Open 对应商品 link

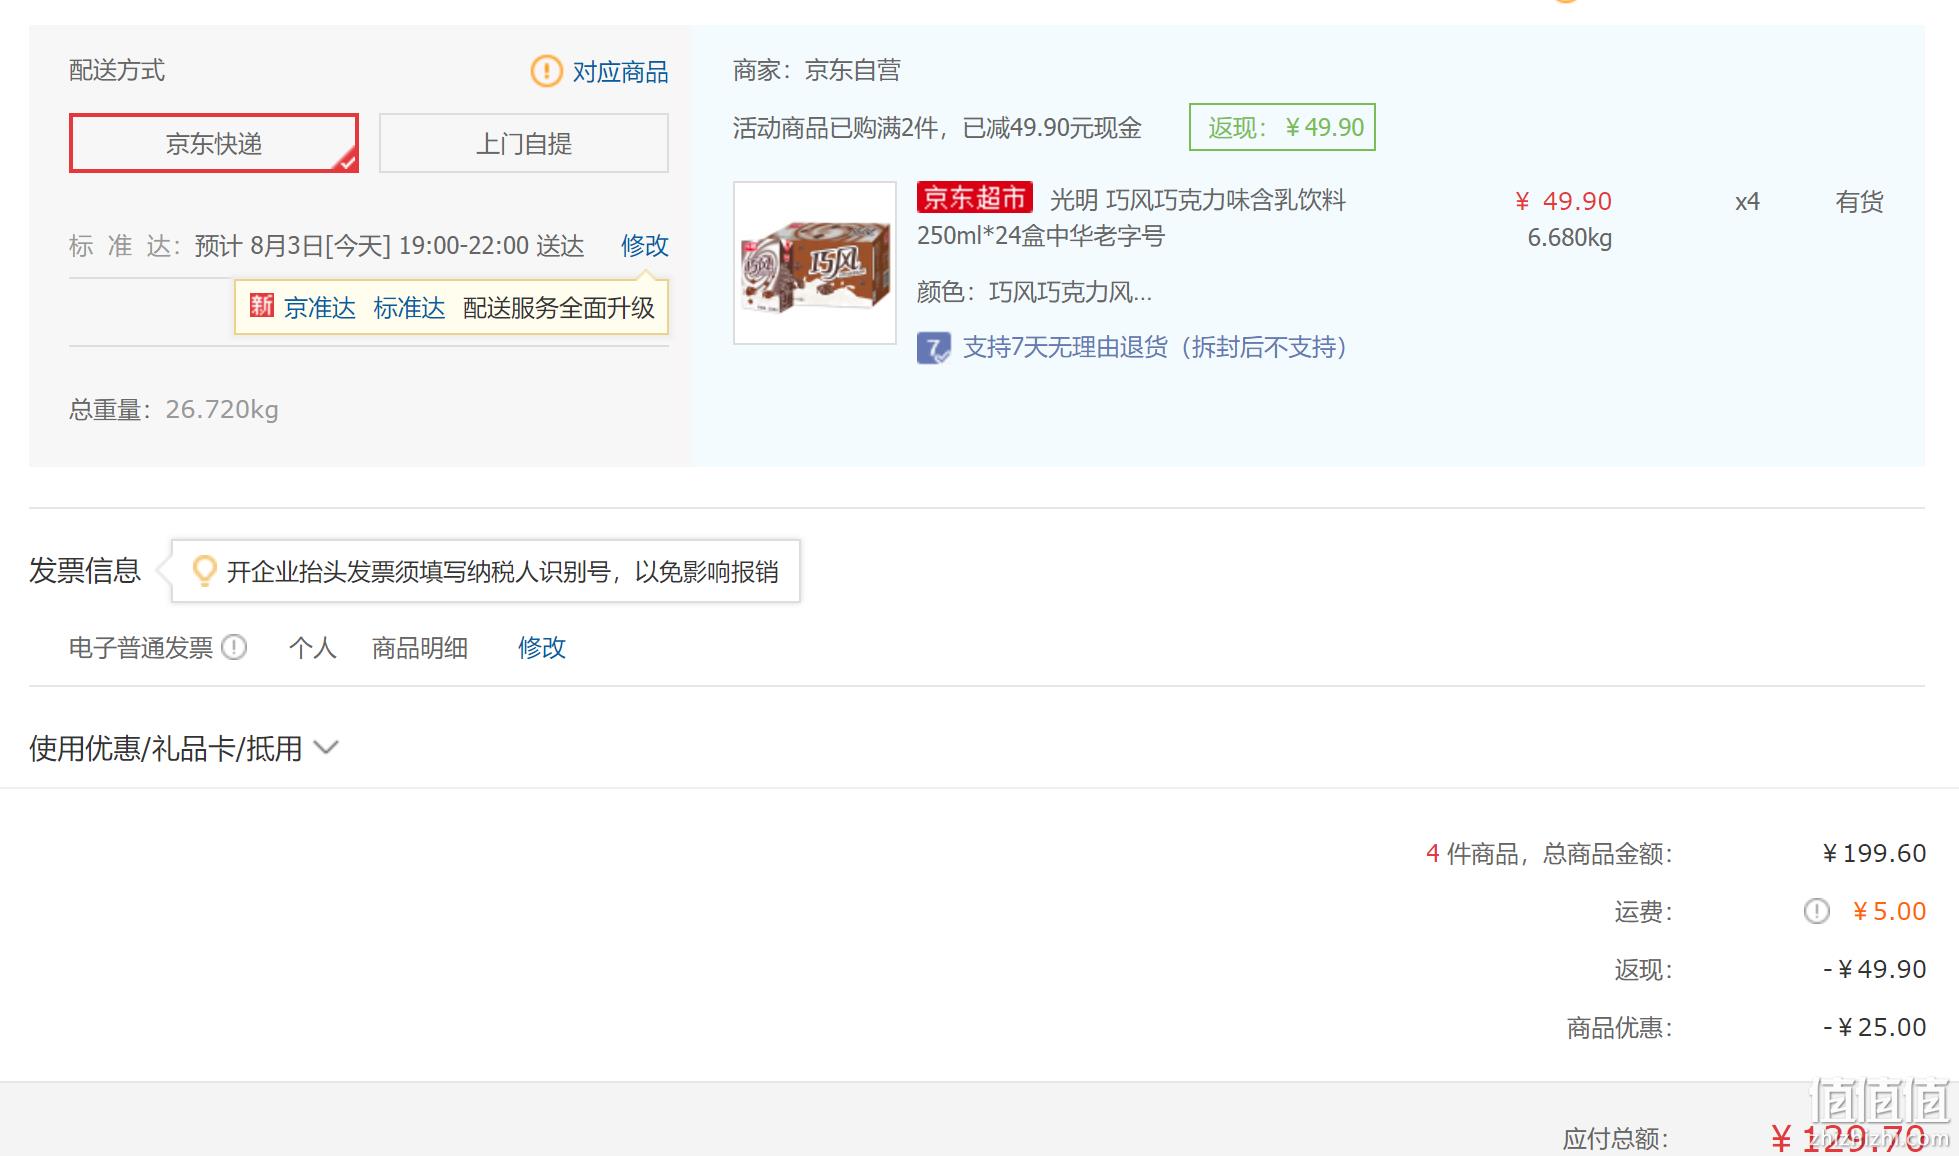pos(620,72)
